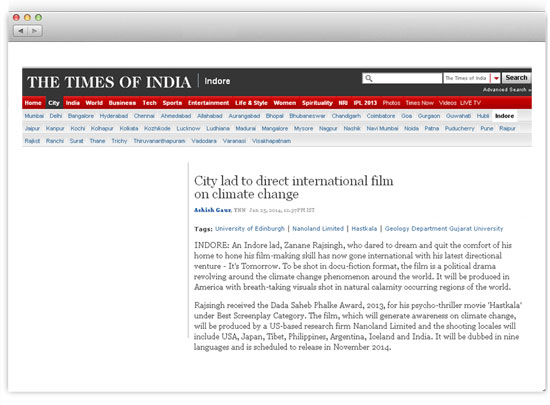Open IPL 2013 section
550x405 pixels.
click(x=365, y=103)
